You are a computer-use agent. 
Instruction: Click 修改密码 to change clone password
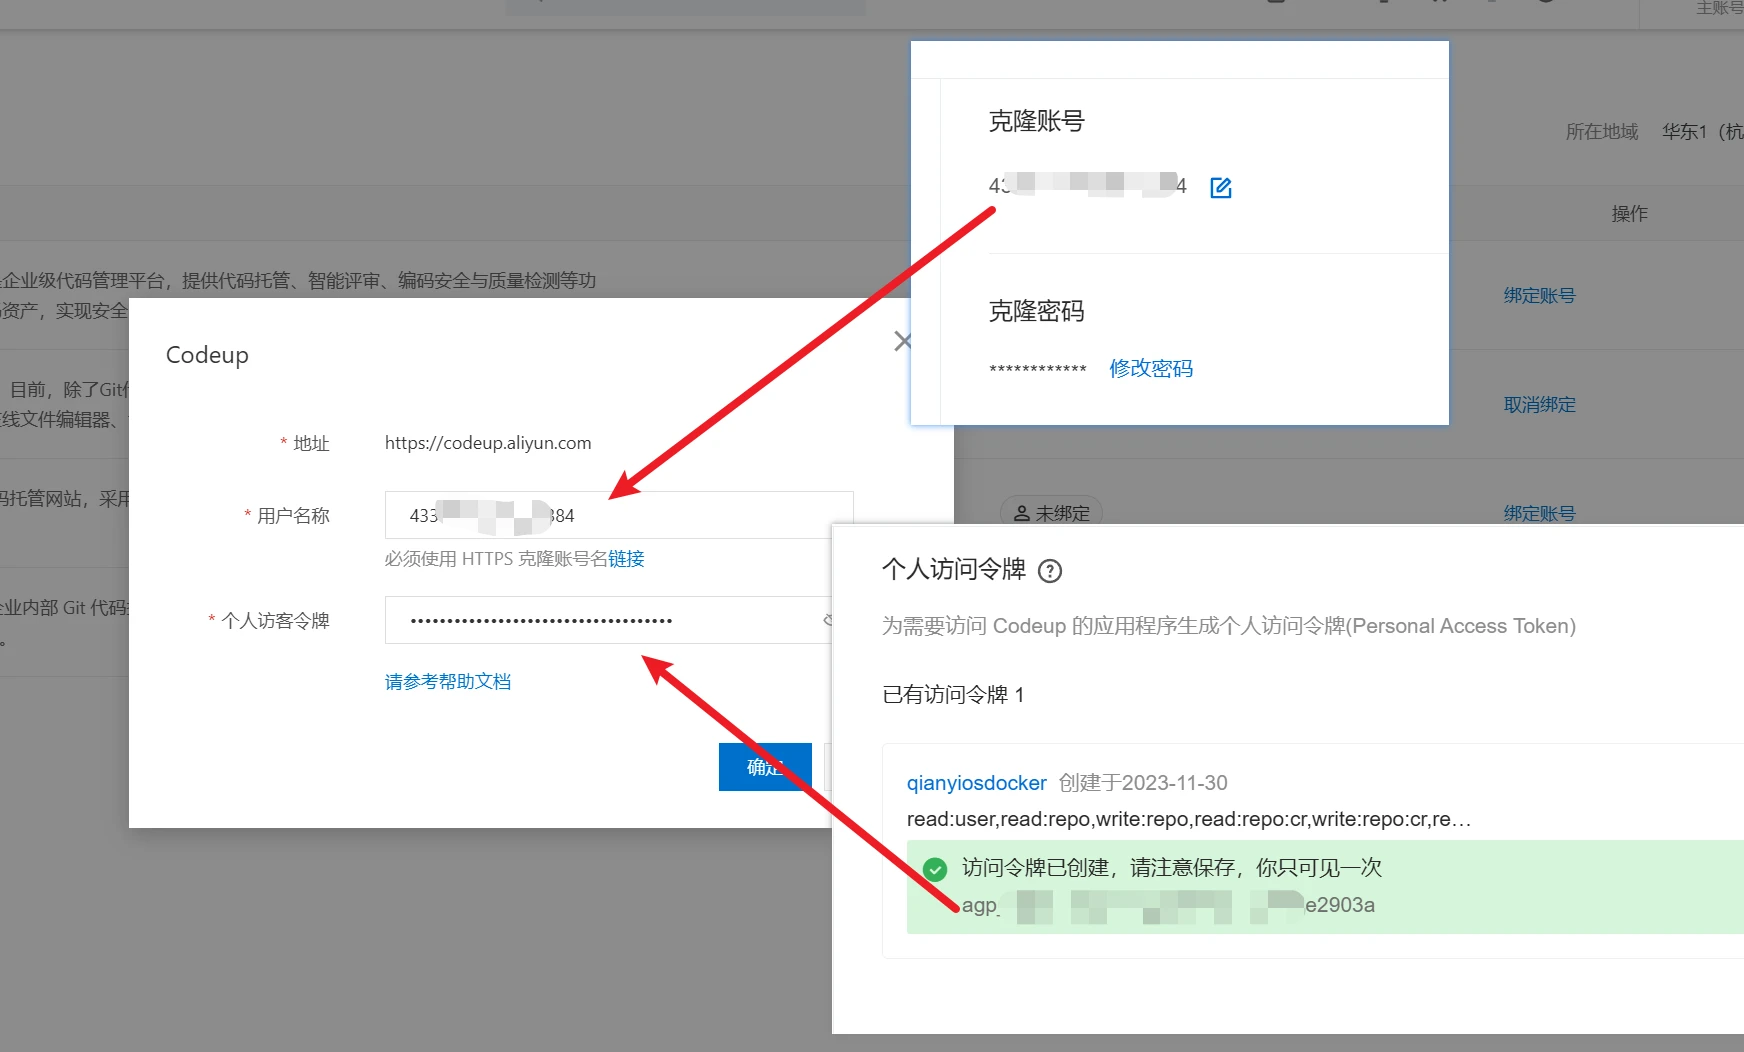pyautogui.click(x=1151, y=368)
